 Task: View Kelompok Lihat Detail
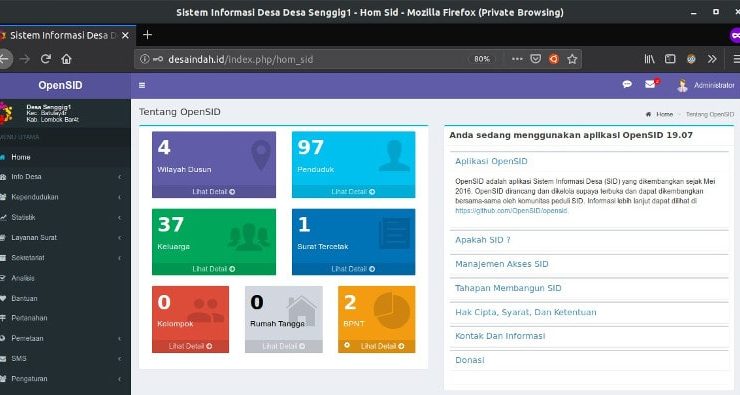190,346
